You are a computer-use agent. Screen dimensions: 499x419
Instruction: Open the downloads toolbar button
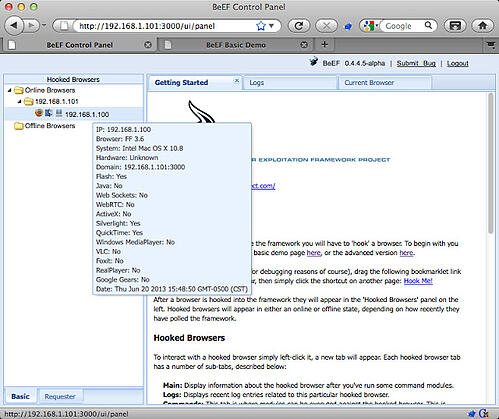coord(455,26)
